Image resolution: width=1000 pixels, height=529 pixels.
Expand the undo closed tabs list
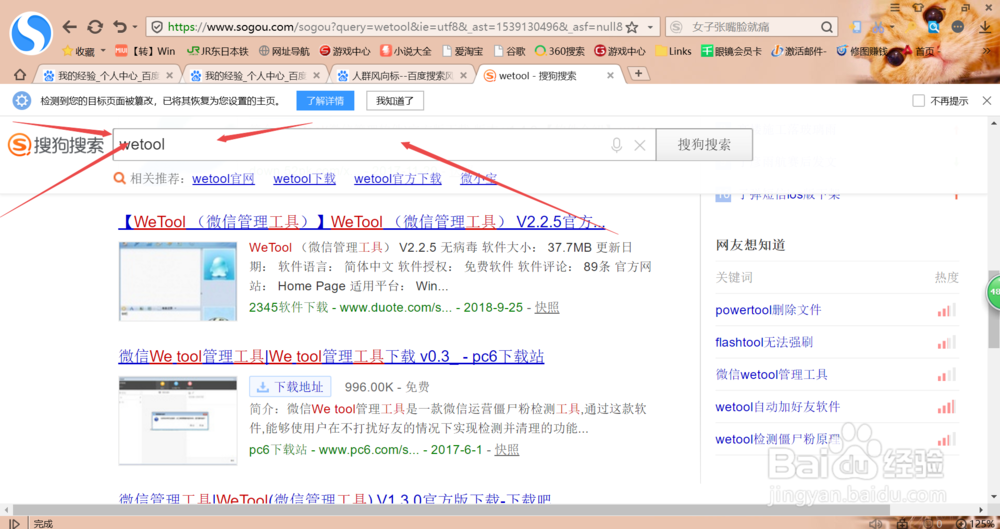coord(135,27)
